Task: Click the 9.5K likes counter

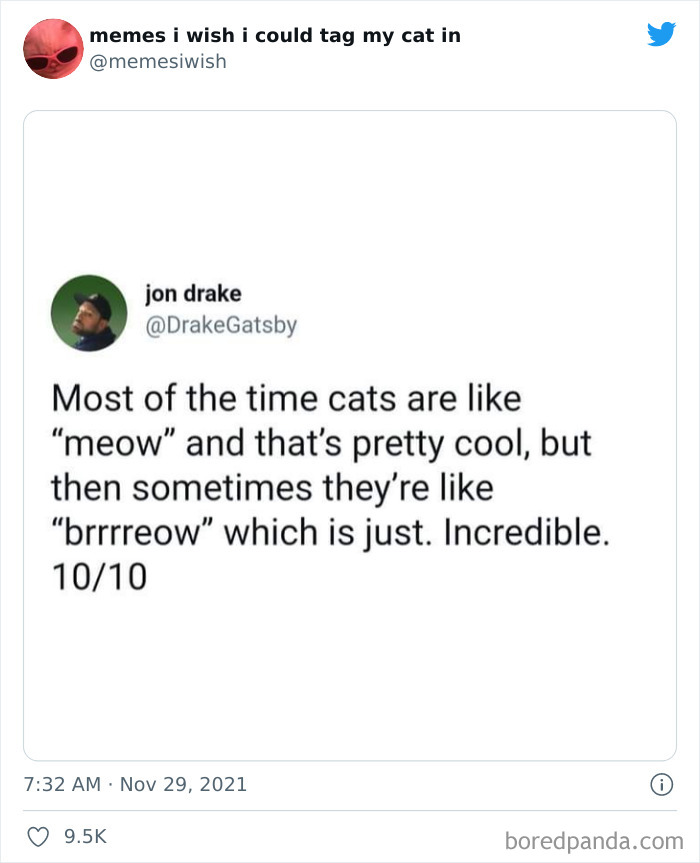Action: [x=82, y=838]
